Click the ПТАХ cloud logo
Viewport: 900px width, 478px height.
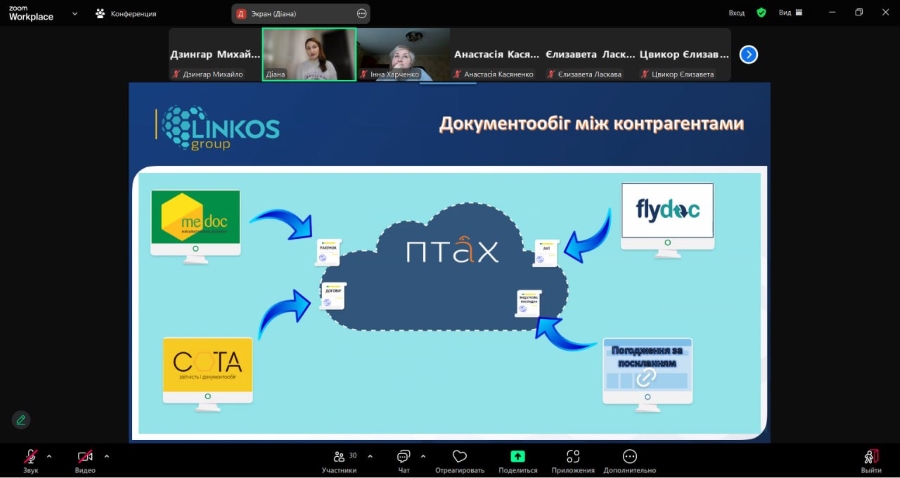453,251
